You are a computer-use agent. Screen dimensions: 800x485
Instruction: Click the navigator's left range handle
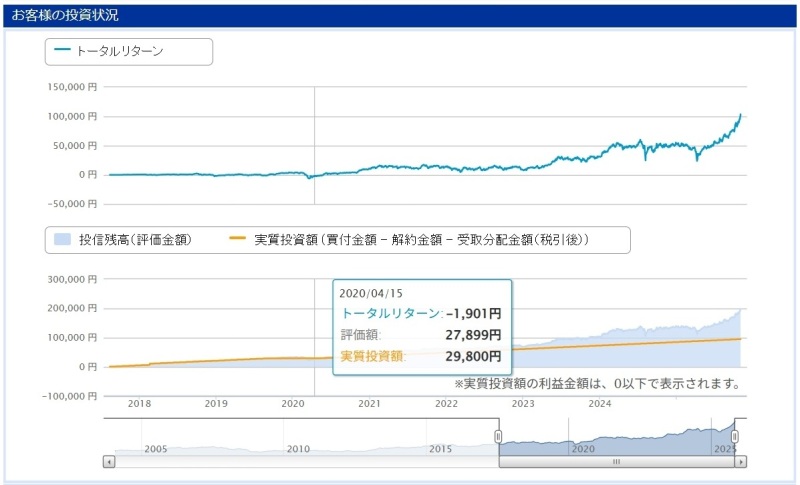(x=498, y=436)
